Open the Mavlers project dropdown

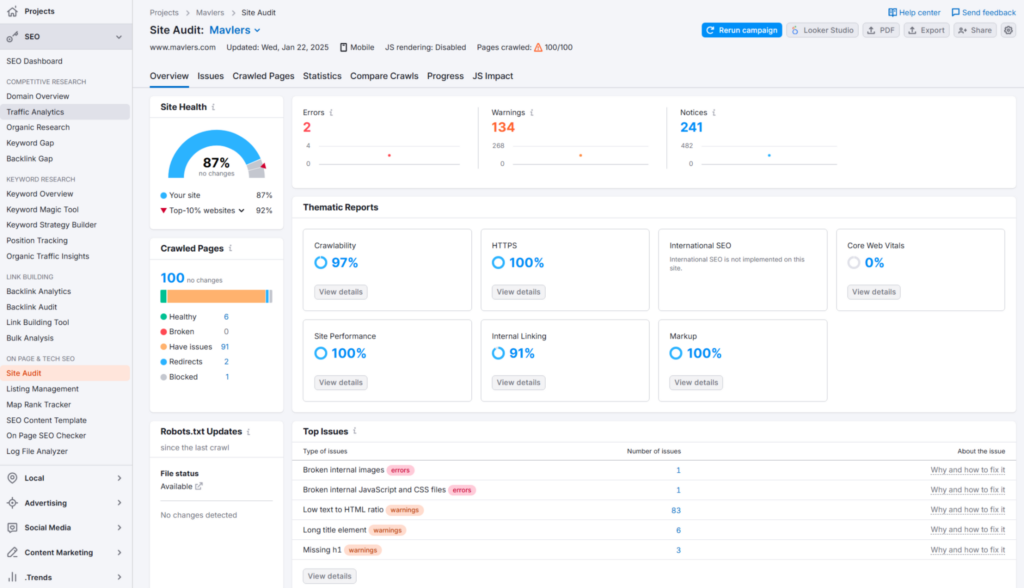[235, 30]
